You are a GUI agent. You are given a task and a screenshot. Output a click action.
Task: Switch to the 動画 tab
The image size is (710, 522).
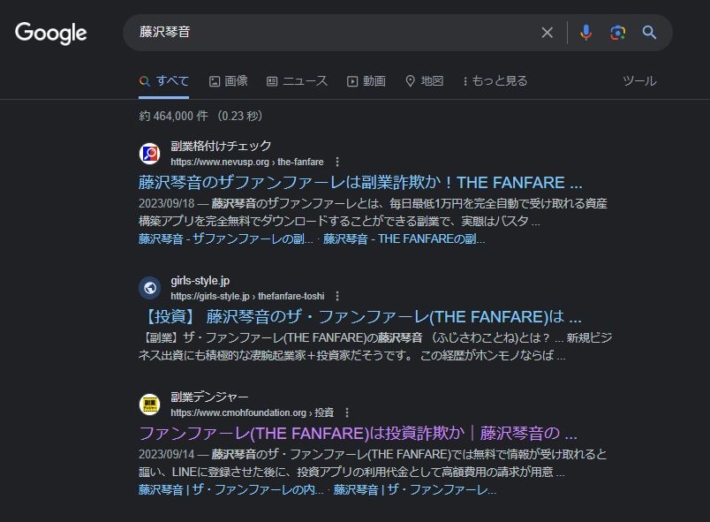coord(366,81)
